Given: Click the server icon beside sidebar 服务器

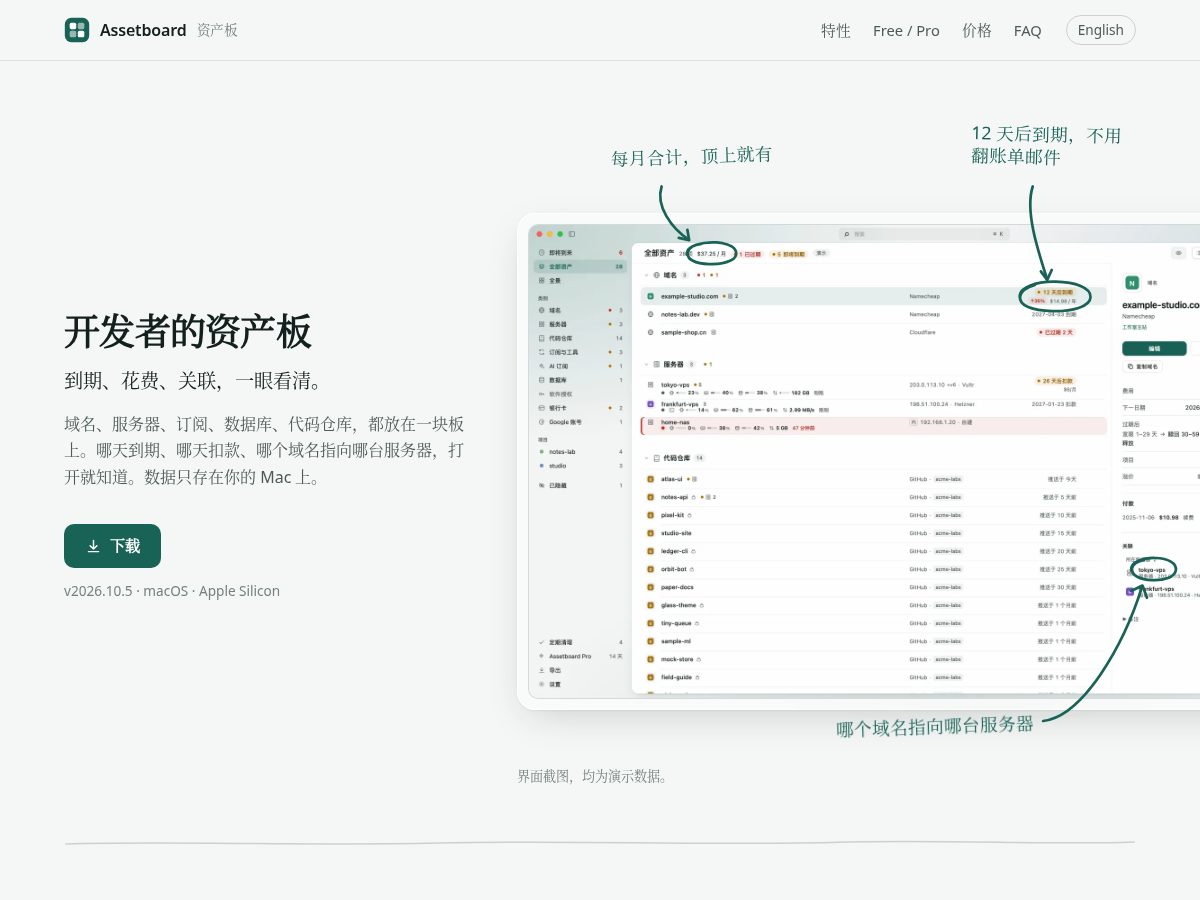Looking at the screenshot, I should tap(541, 324).
